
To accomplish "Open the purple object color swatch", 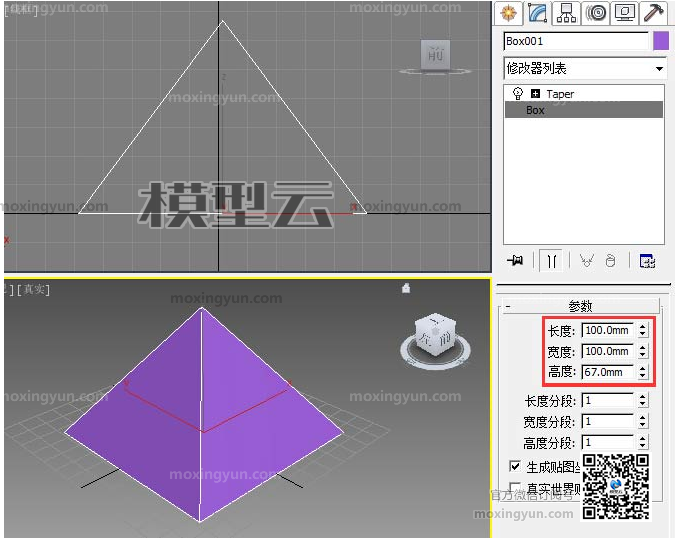I will (661, 41).
